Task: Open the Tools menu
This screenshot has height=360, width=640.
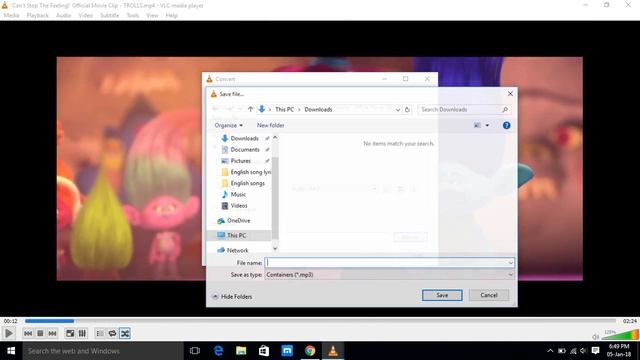Action: point(133,16)
